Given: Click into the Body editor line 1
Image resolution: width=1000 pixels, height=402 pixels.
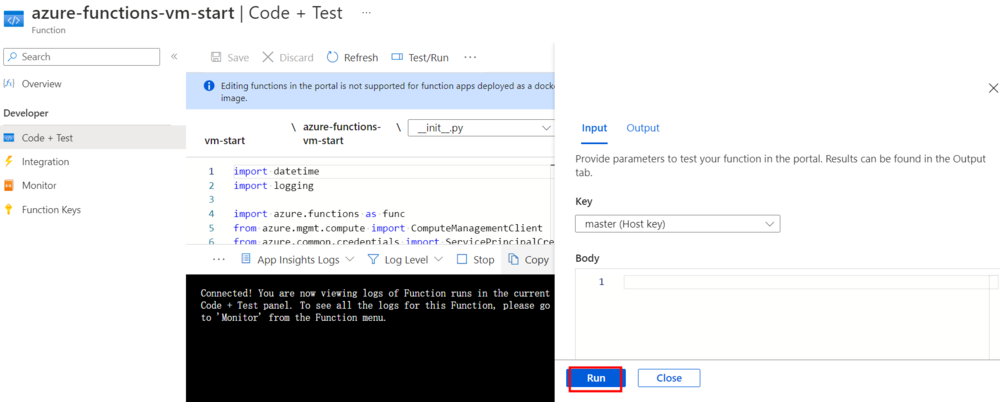Looking at the screenshot, I should click(x=806, y=282).
